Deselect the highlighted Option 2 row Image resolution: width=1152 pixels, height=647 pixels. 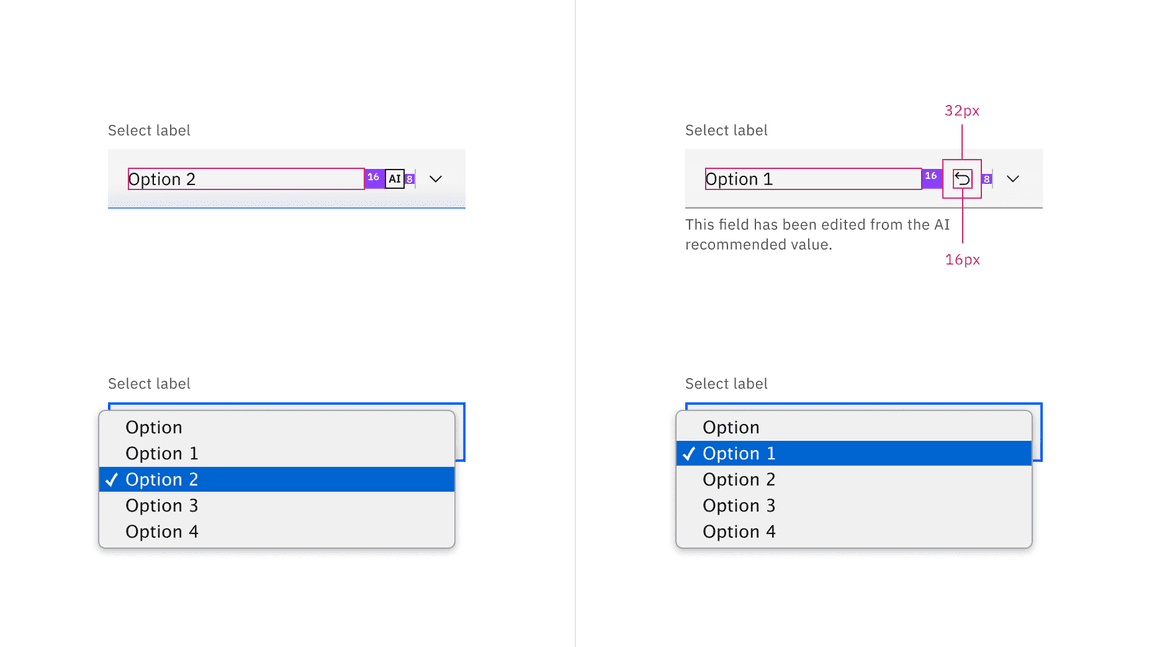tap(200, 479)
